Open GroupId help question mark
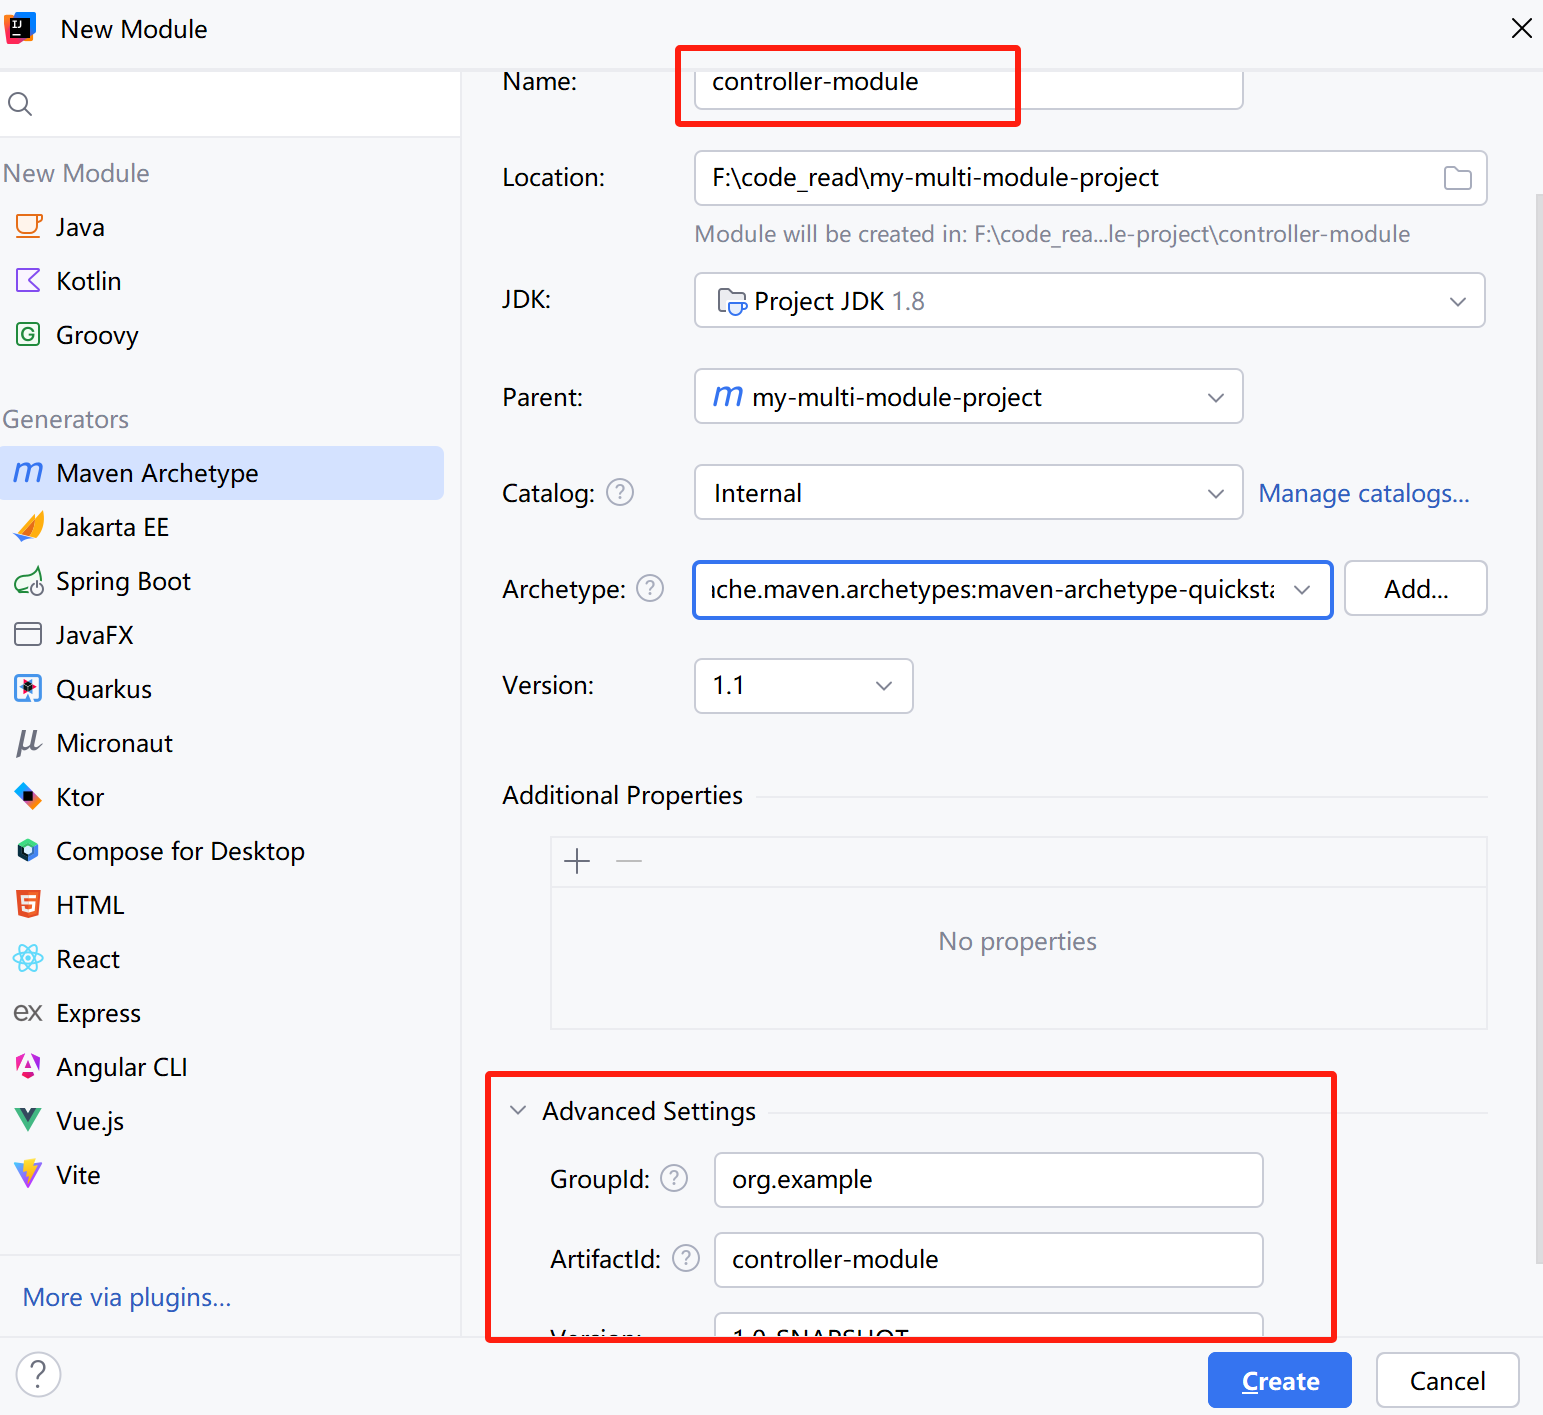The height and width of the screenshot is (1415, 1543). click(x=674, y=1178)
